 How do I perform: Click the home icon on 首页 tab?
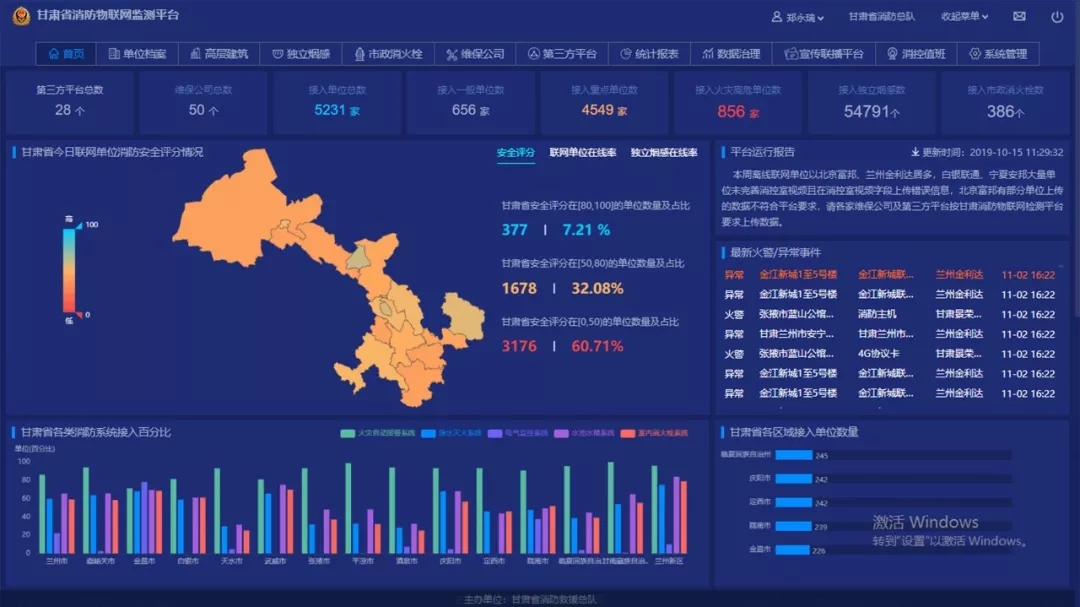coord(54,54)
